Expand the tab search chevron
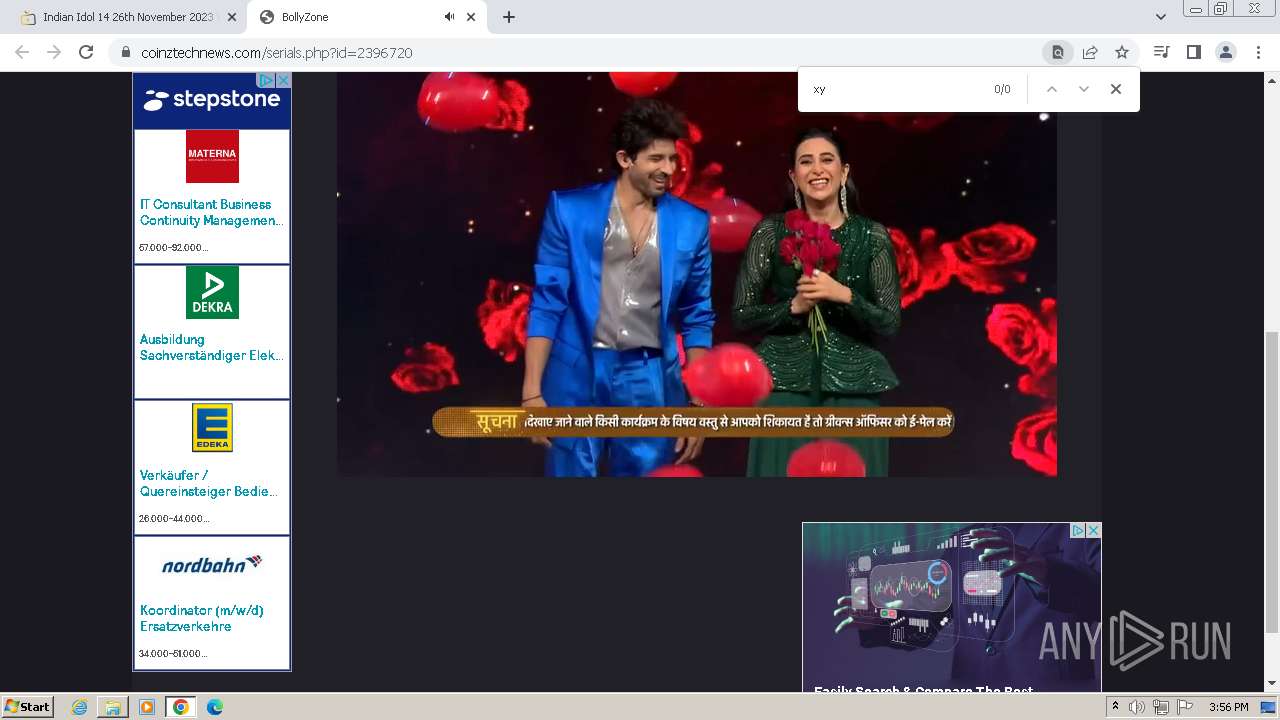The height and width of the screenshot is (720, 1280). click(1161, 17)
